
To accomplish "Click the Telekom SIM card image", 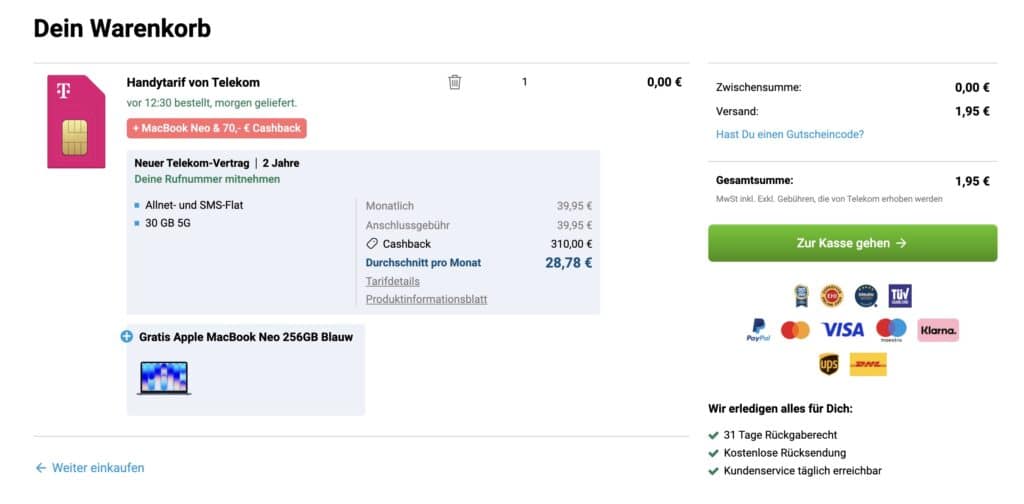I will pos(76,121).
